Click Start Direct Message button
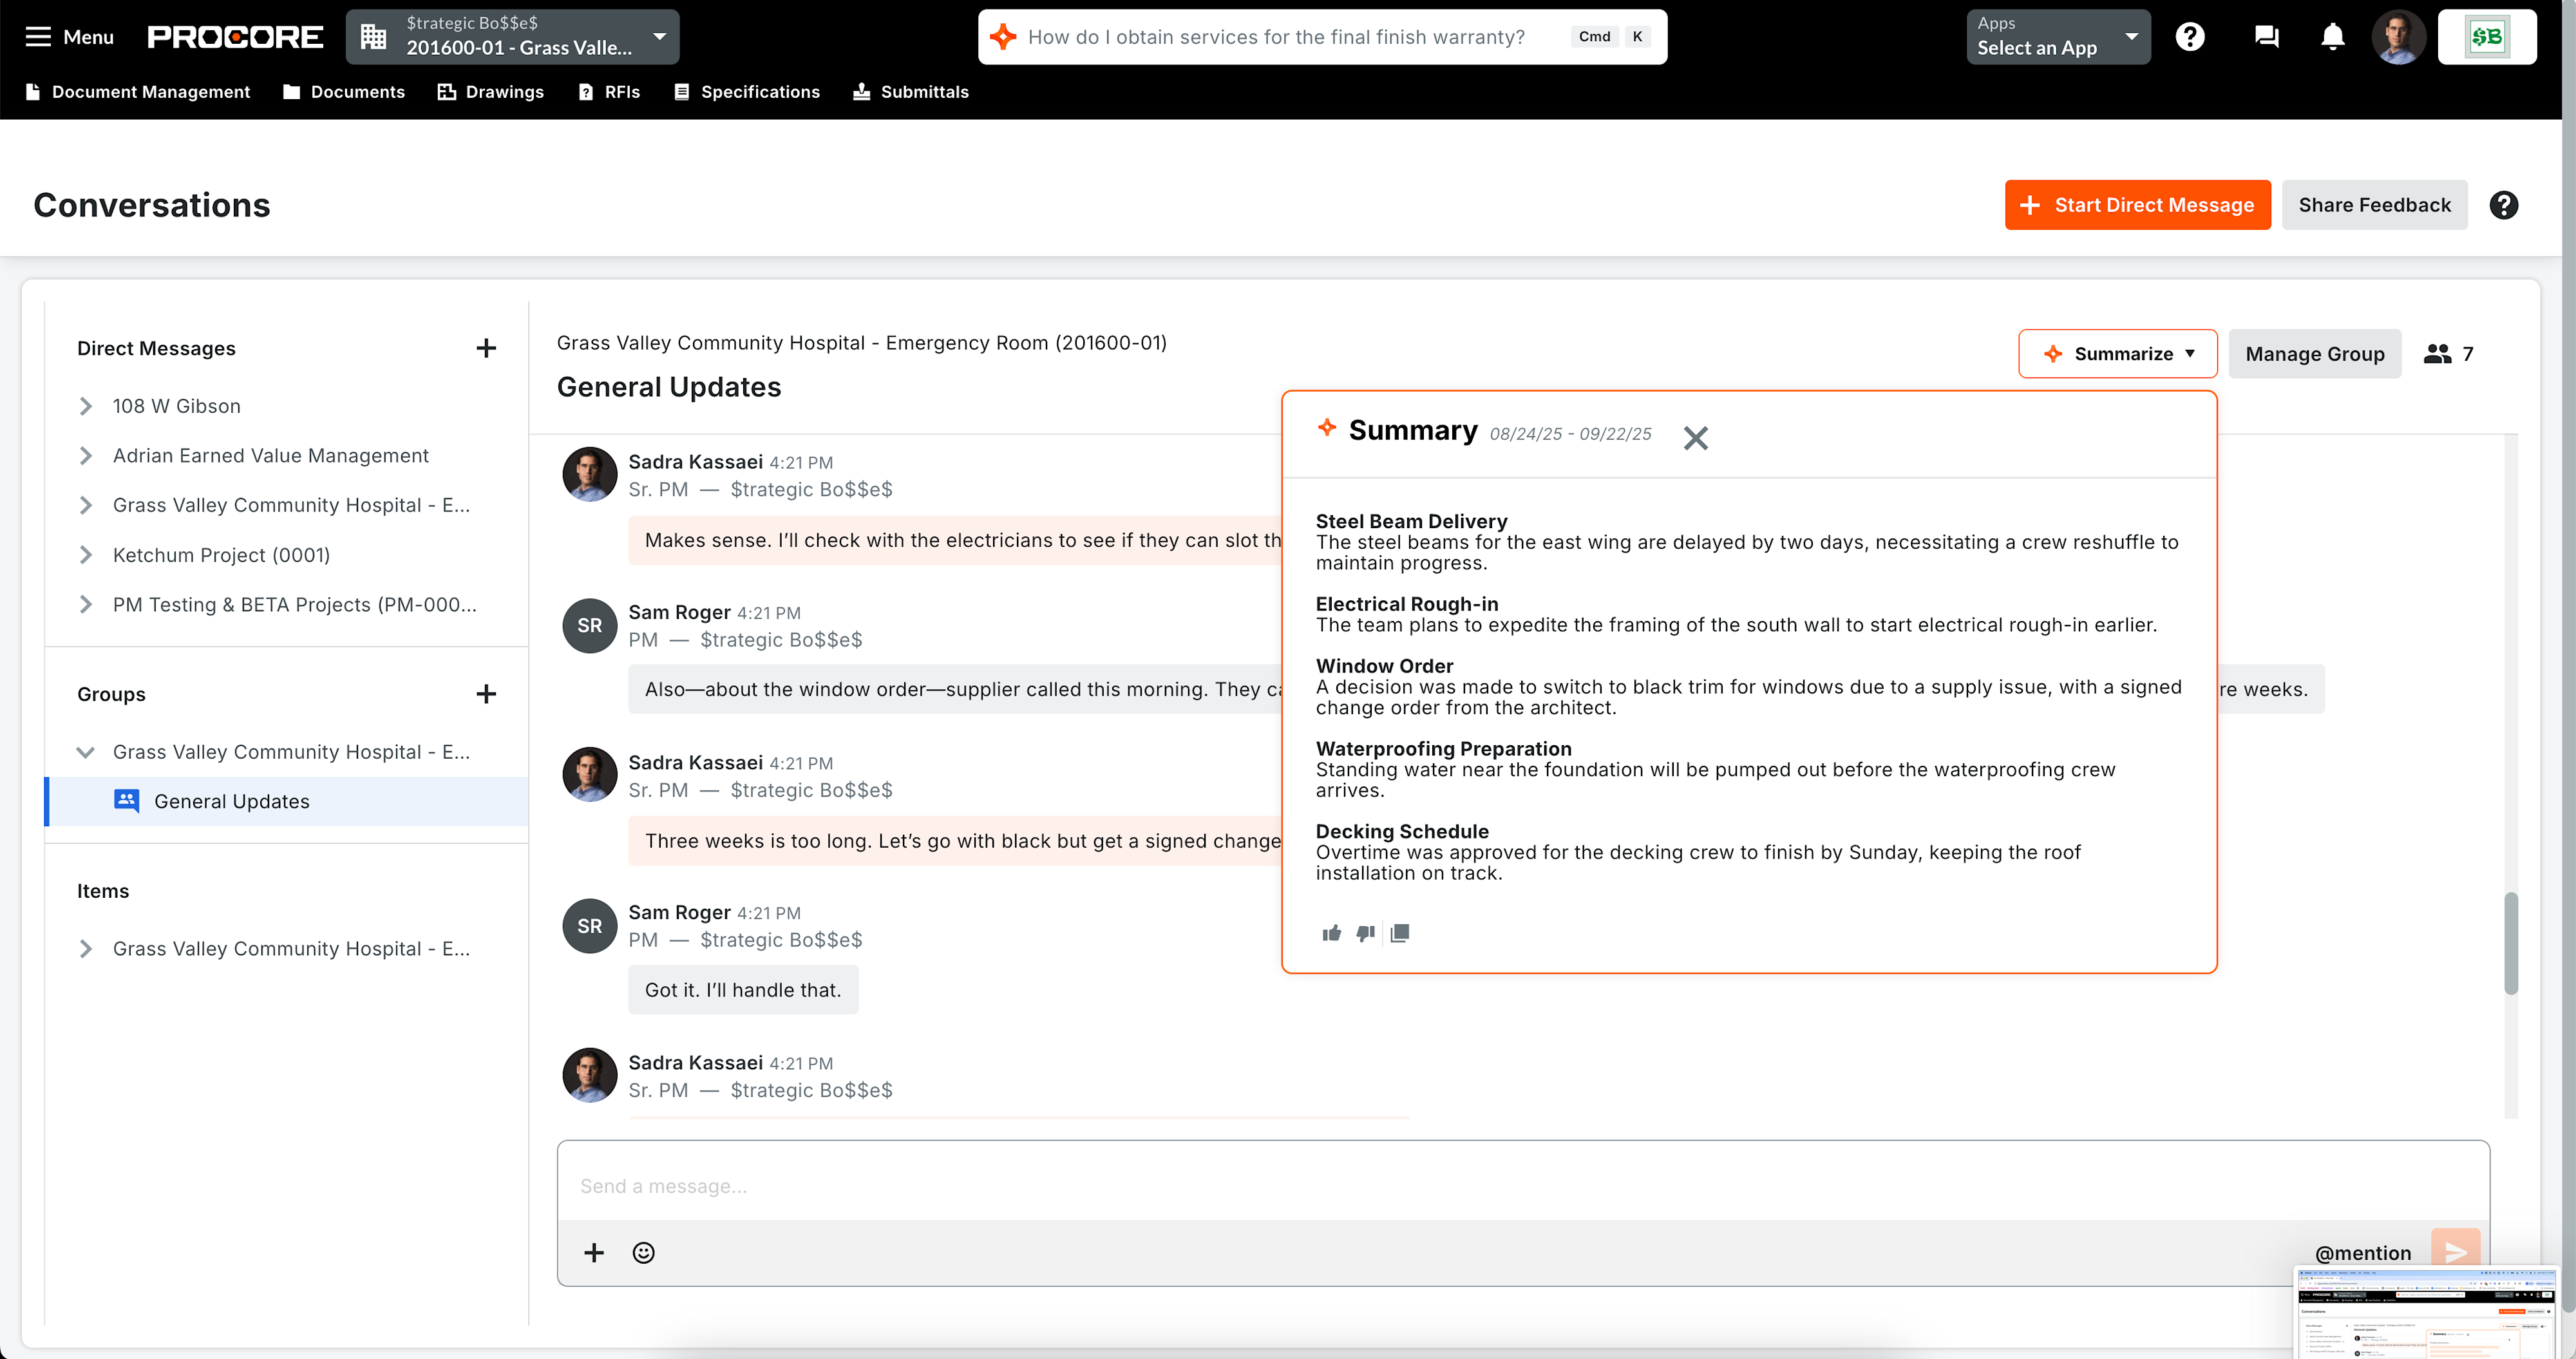This screenshot has height=1359, width=2576. pos(2138,205)
